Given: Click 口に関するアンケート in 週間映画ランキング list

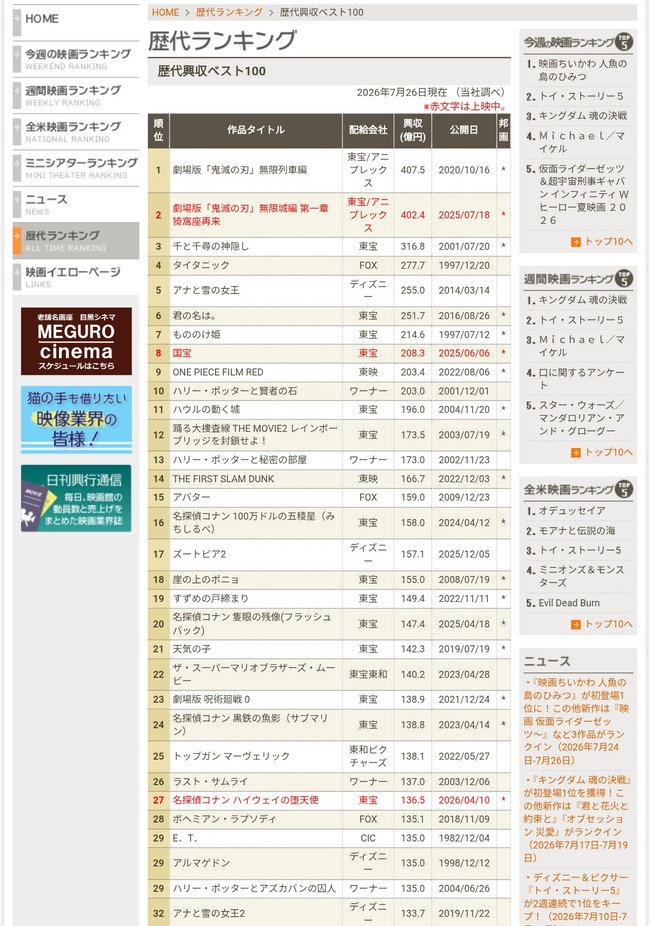Looking at the screenshot, I should pyautogui.click(x=582, y=379).
